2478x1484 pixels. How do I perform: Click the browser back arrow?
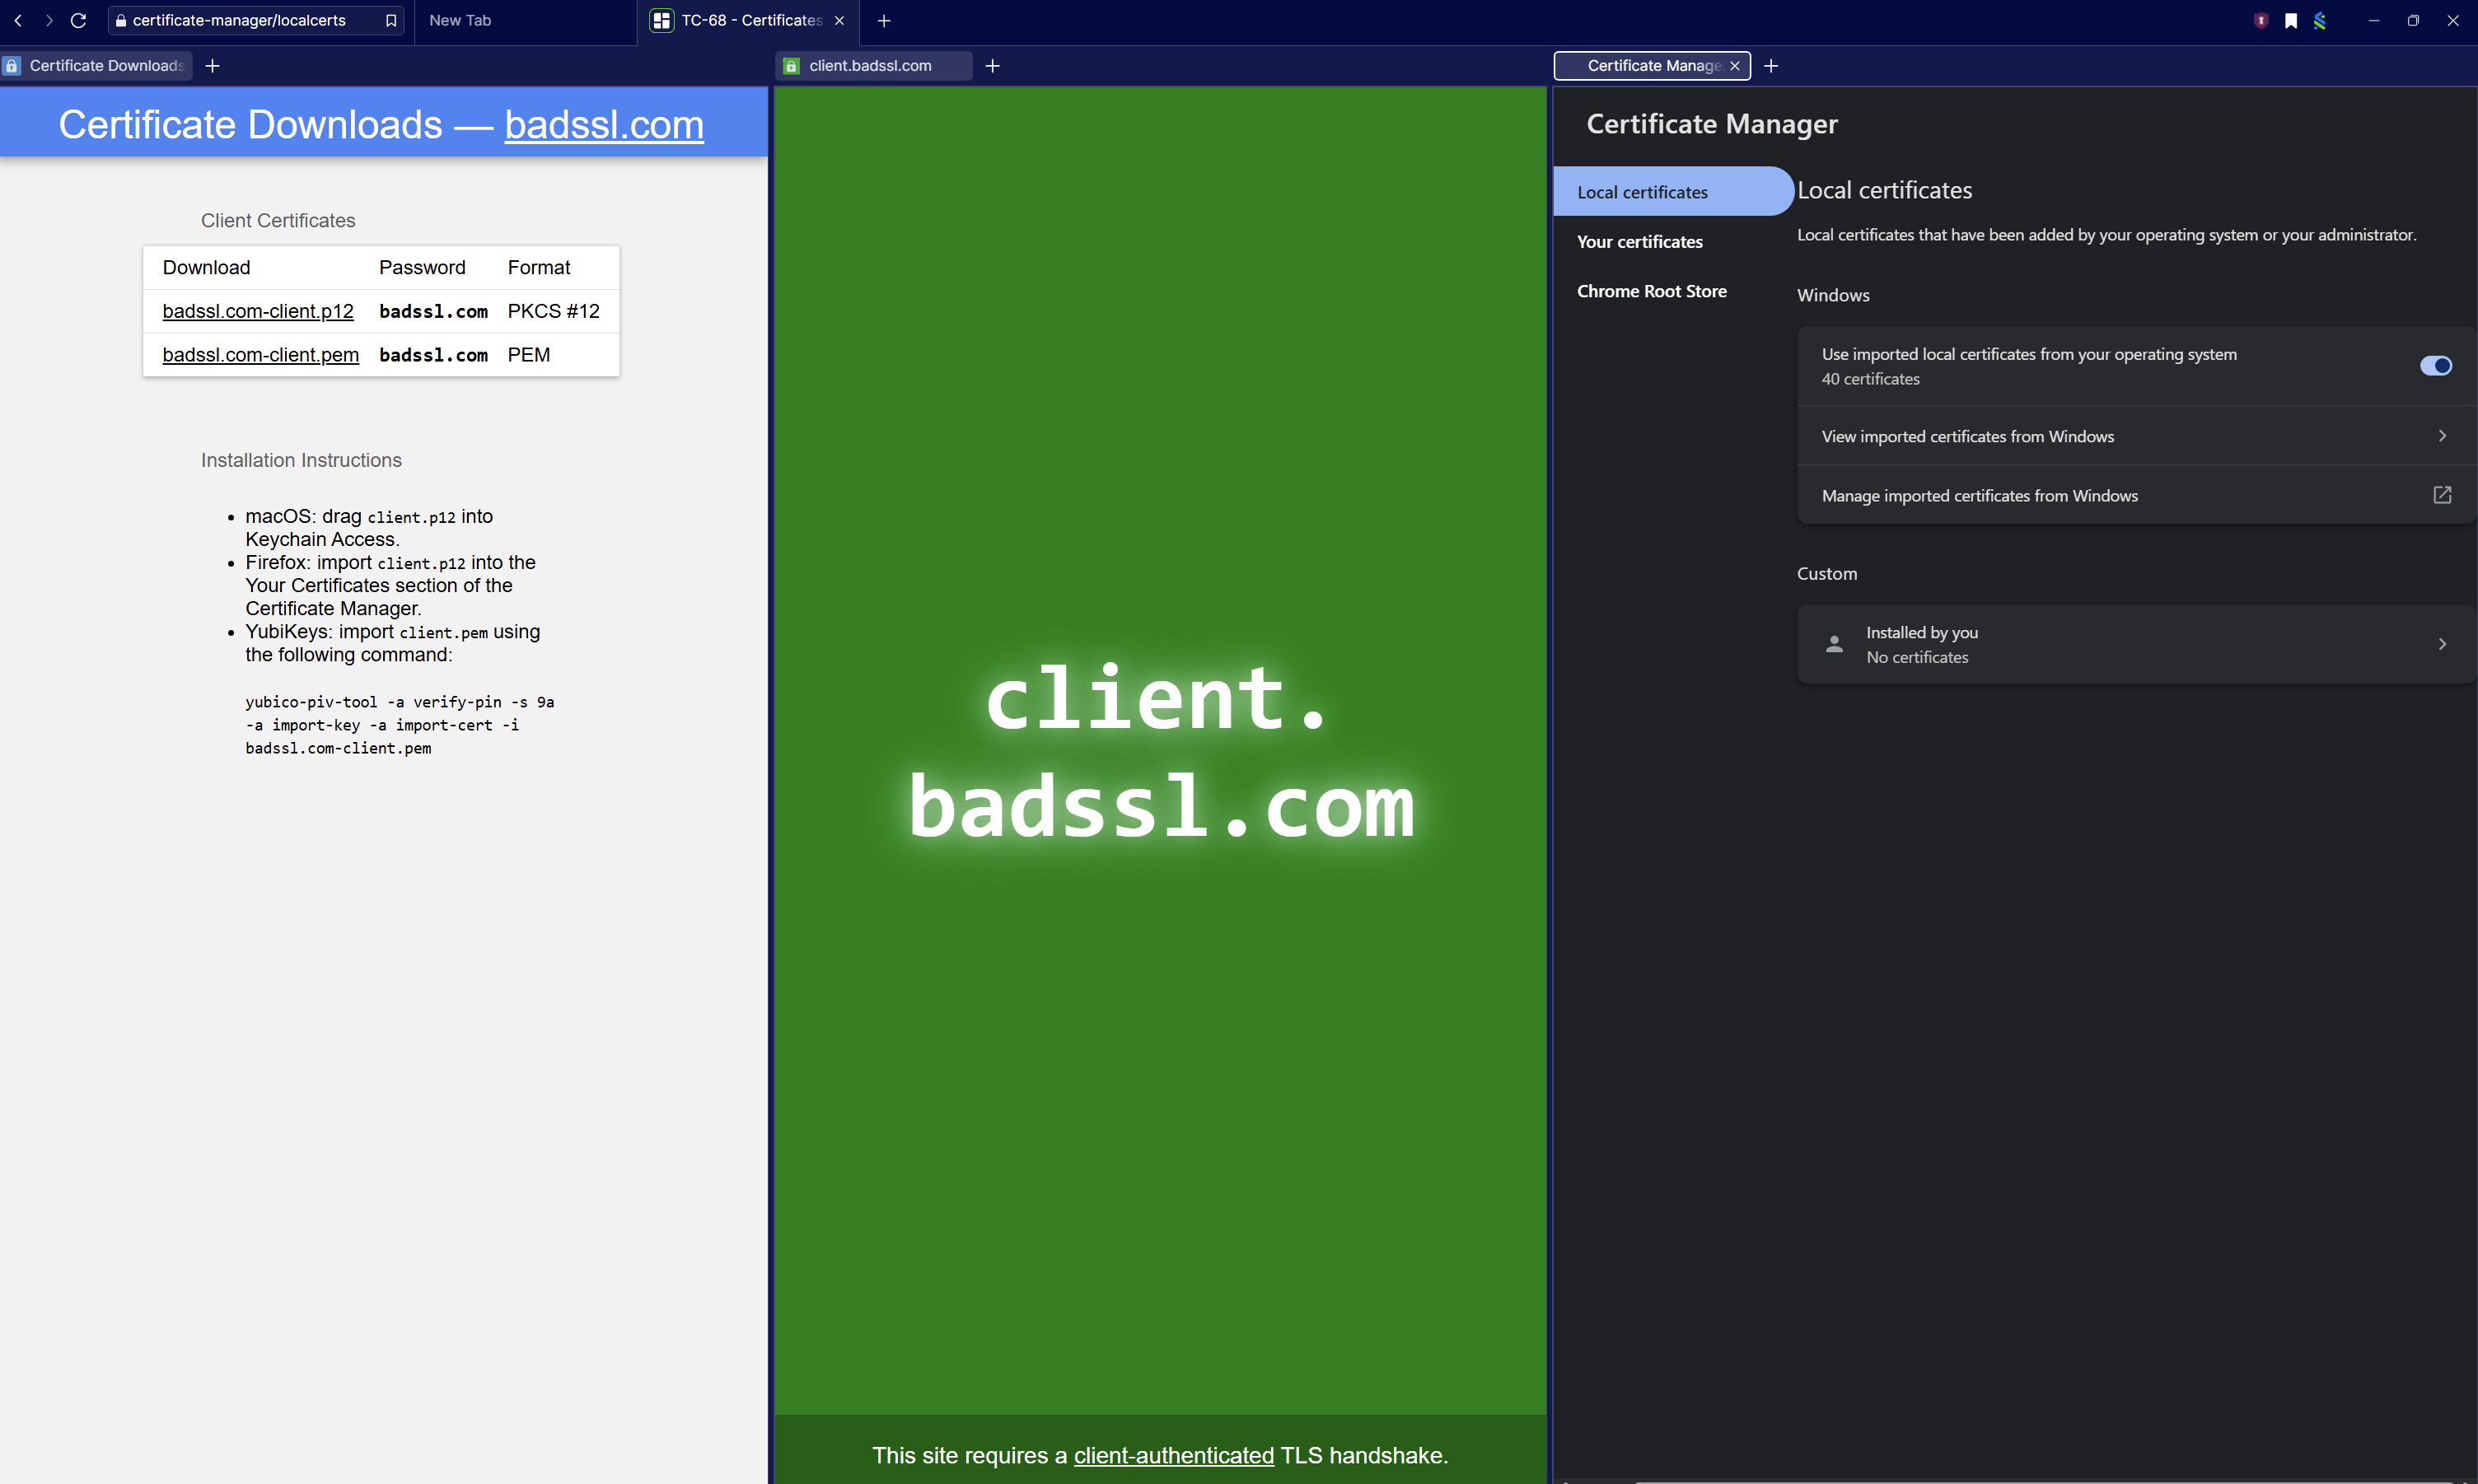point(18,20)
